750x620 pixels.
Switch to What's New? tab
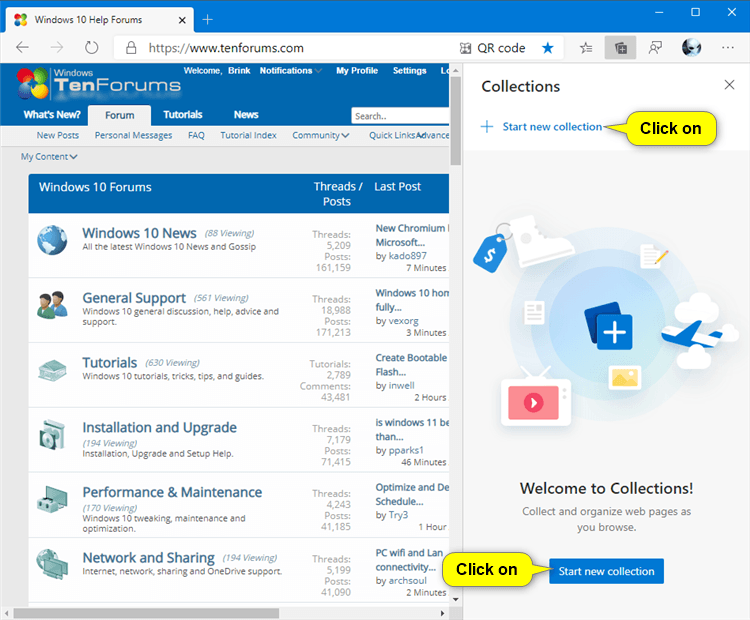[x=52, y=115]
